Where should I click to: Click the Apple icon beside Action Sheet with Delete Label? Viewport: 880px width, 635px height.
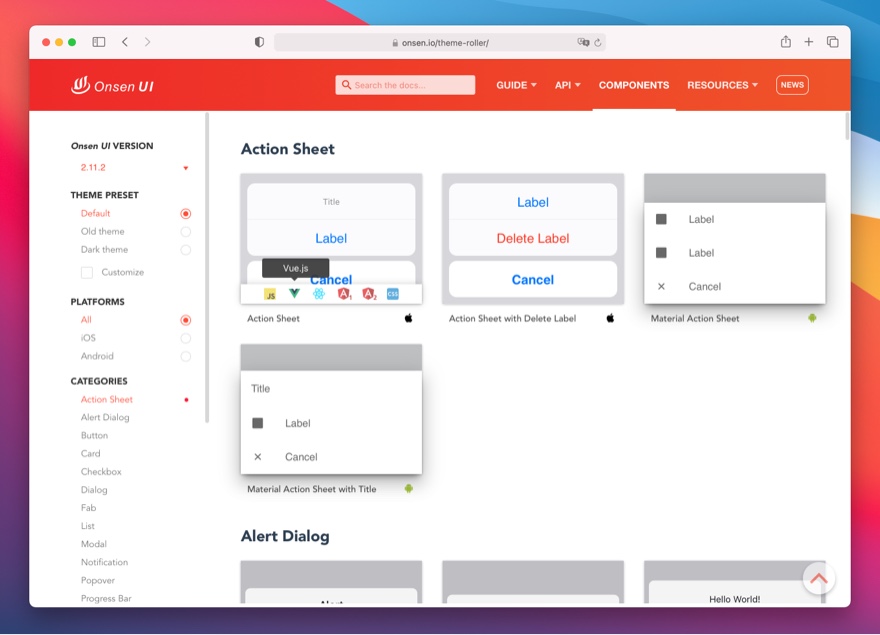pyautogui.click(x=611, y=318)
